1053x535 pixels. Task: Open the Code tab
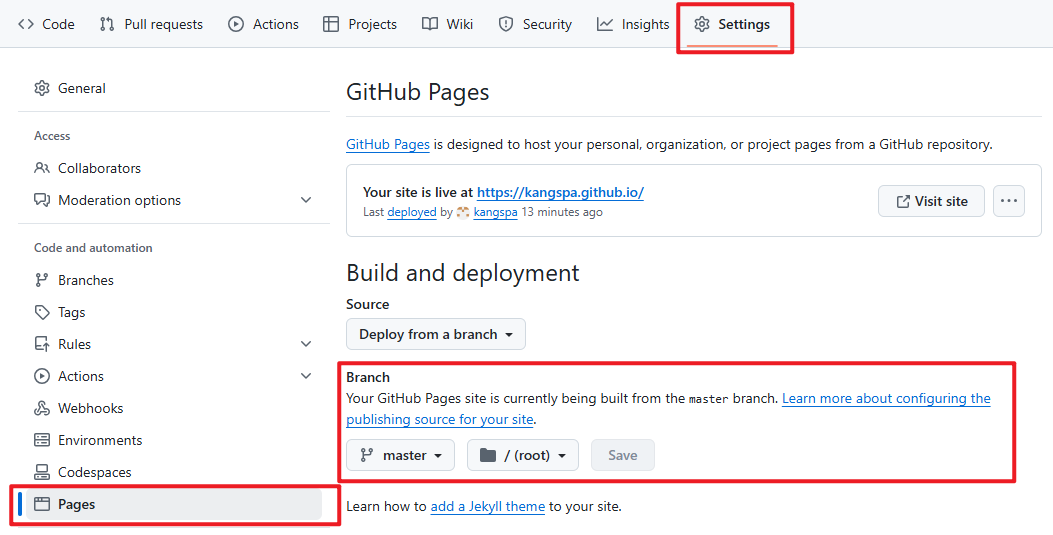46,24
